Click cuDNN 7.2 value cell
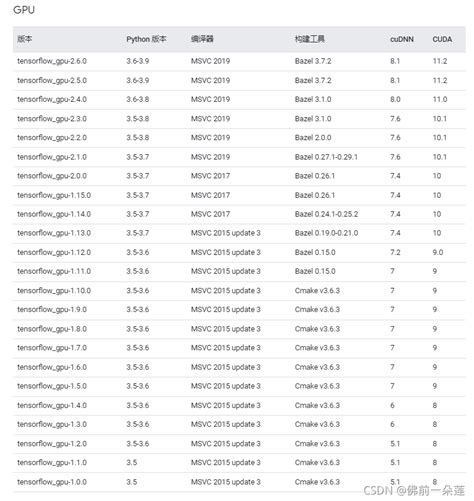474x501 pixels. coord(395,253)
